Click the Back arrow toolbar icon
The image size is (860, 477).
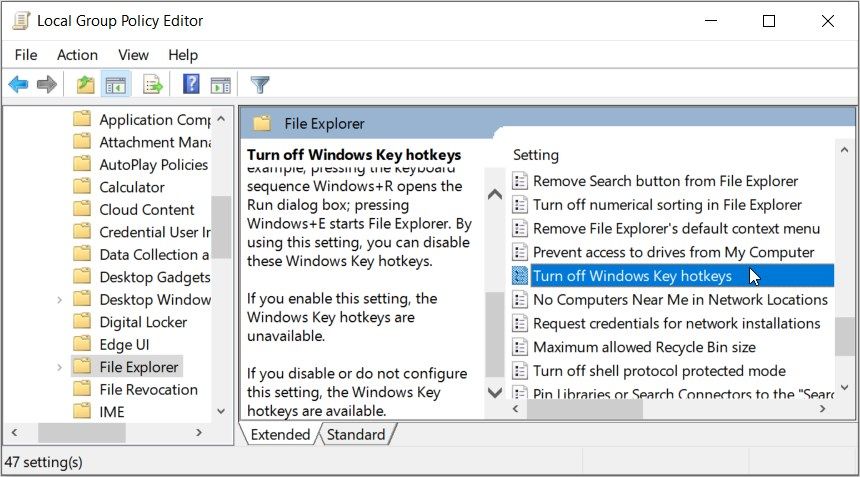[18, 85]
